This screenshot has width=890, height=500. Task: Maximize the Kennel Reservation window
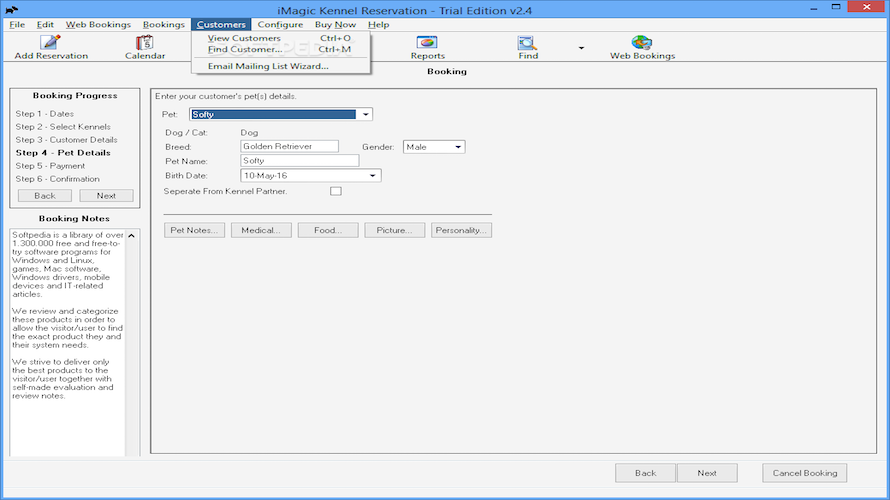click(x=836, y=8)
